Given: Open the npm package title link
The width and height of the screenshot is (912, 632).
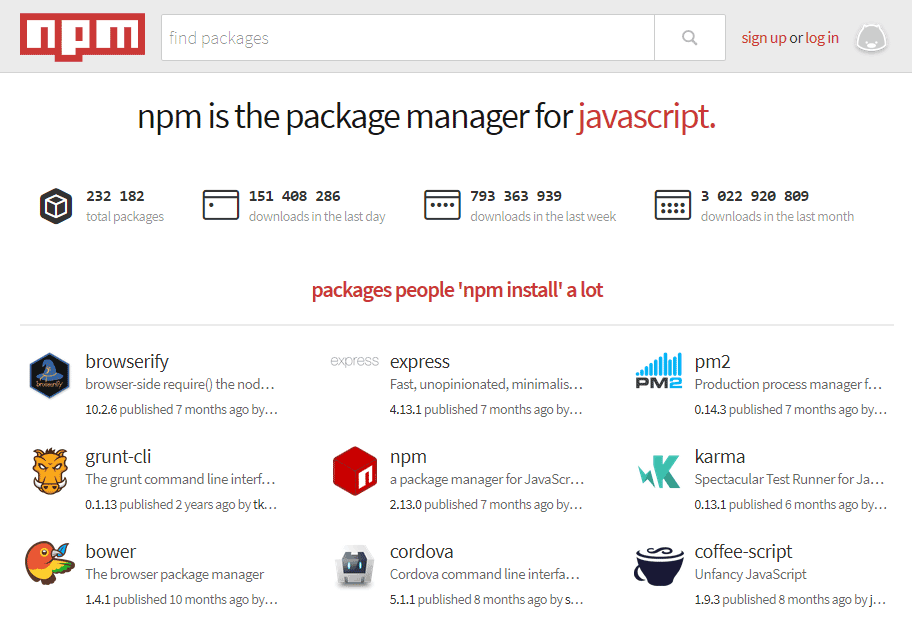Looking at the screenshot, I should [x=408, y=457].
